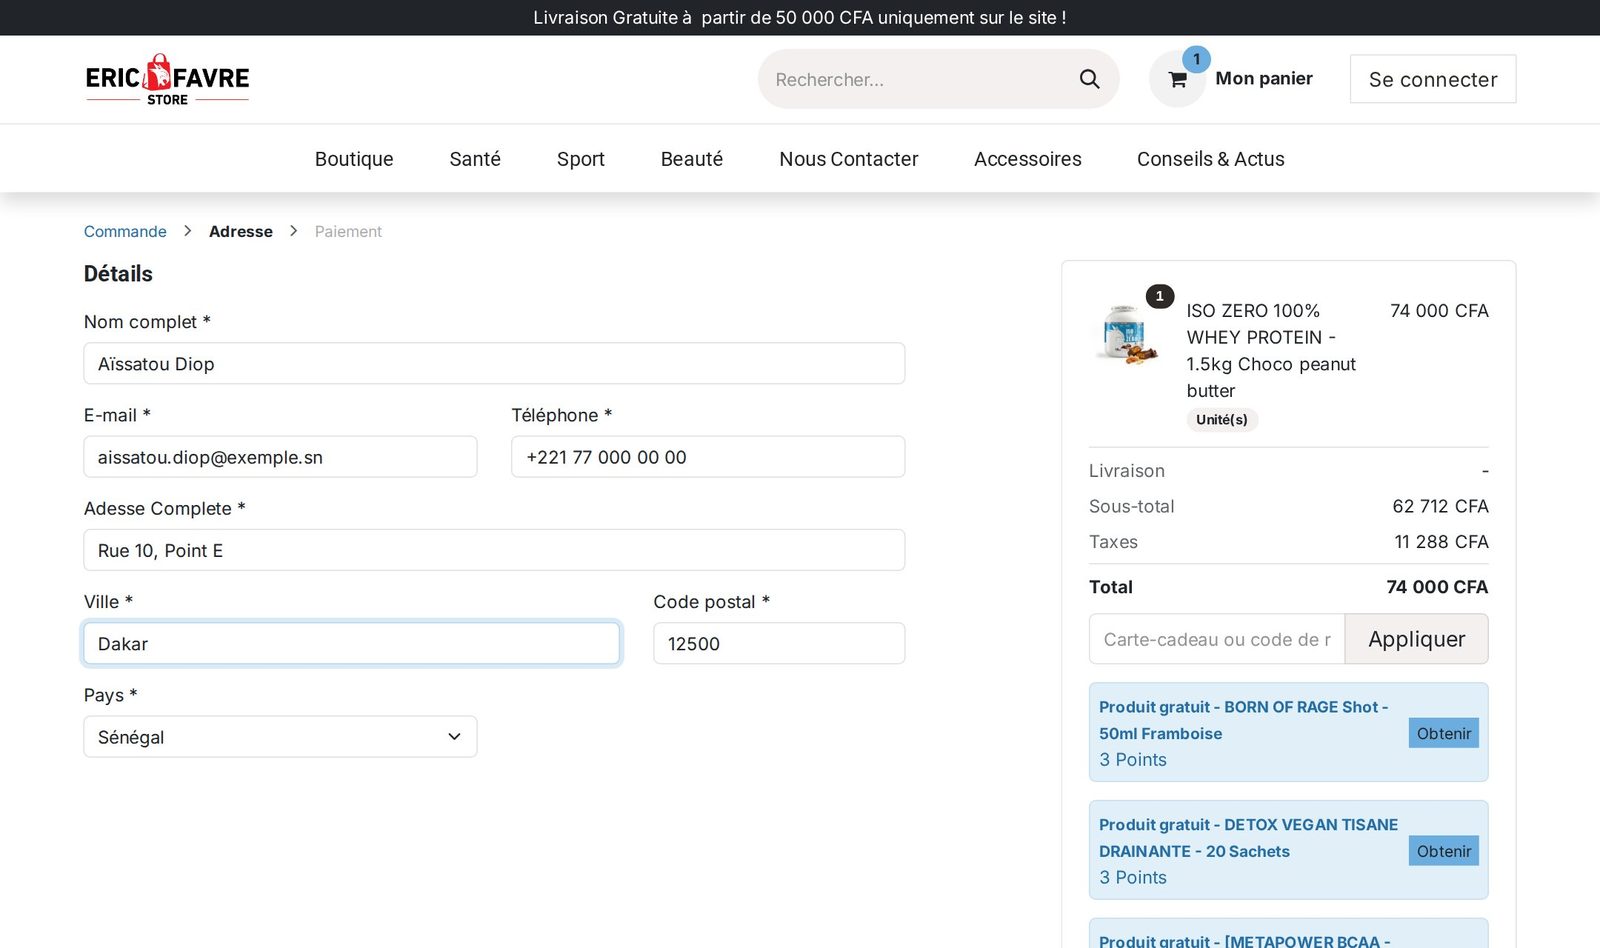Click the product quantity badge on thumbnail
This screenshot has height=948, width=1600.
(1159, 296)
